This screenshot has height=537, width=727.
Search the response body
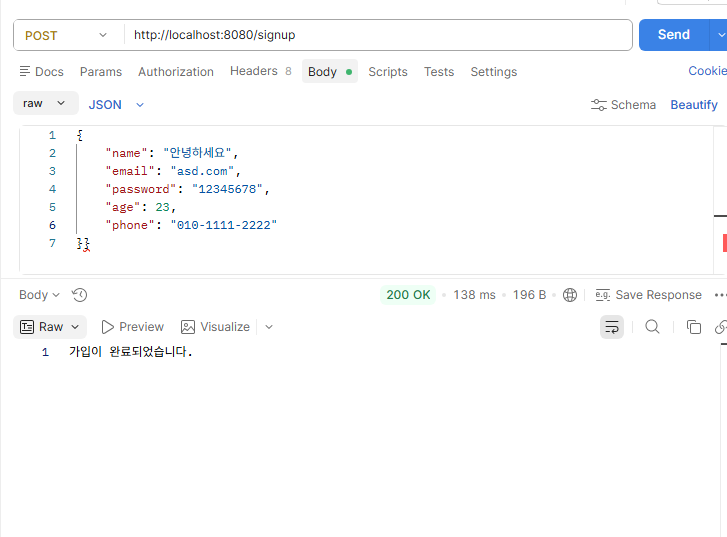(652, 327)
